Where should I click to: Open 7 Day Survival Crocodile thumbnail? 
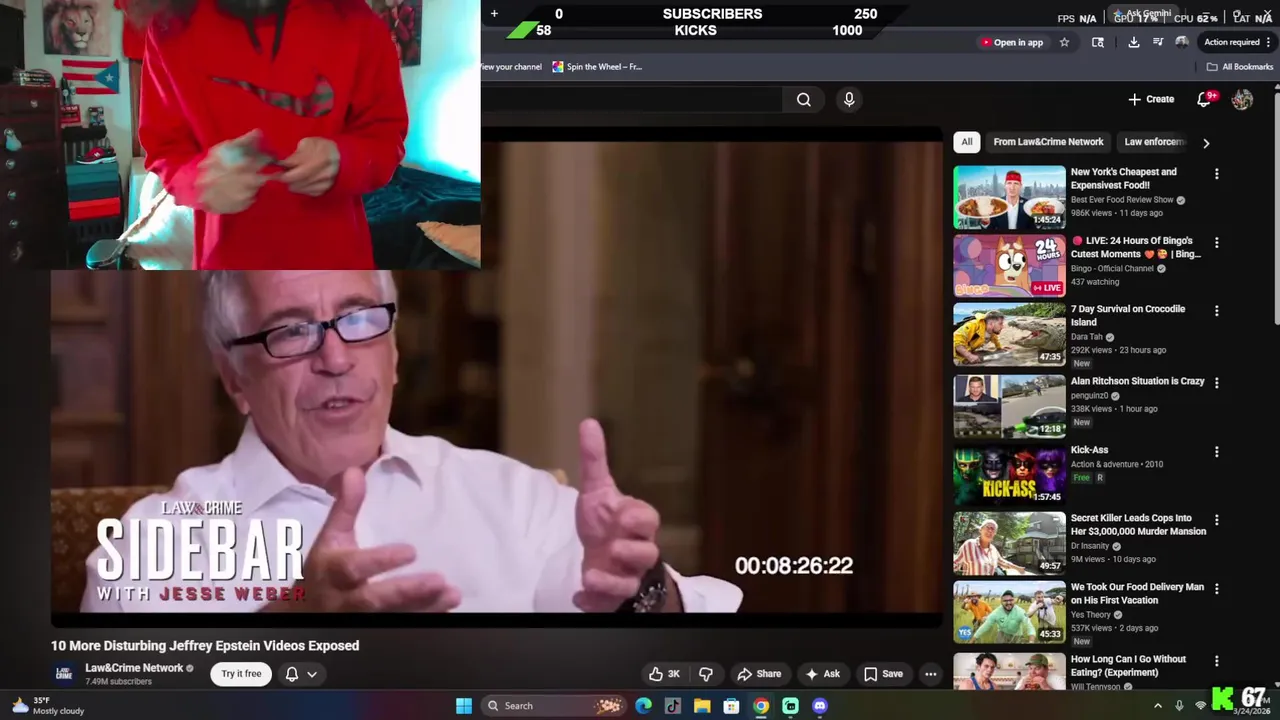[1009, 334]
